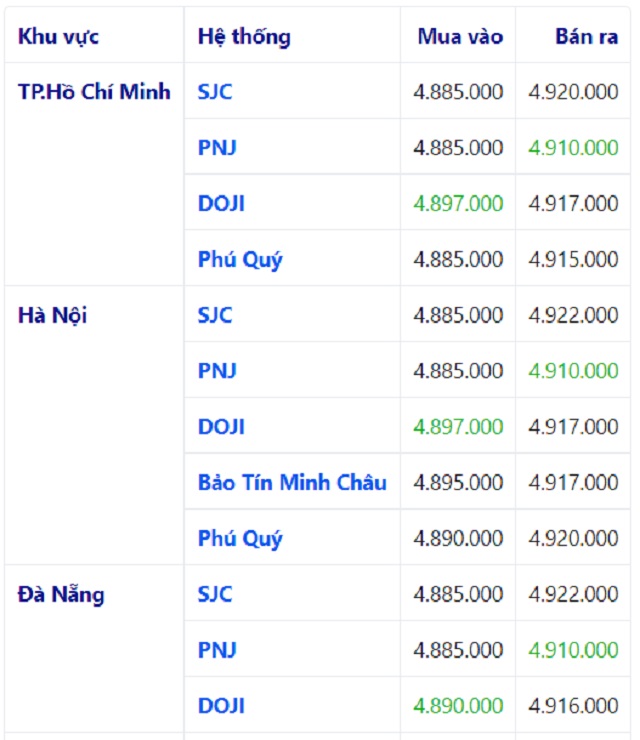This screenshot has width=640, height=740.
Task: Select the Mua vào column header
Action: click(x=460, y=37)
